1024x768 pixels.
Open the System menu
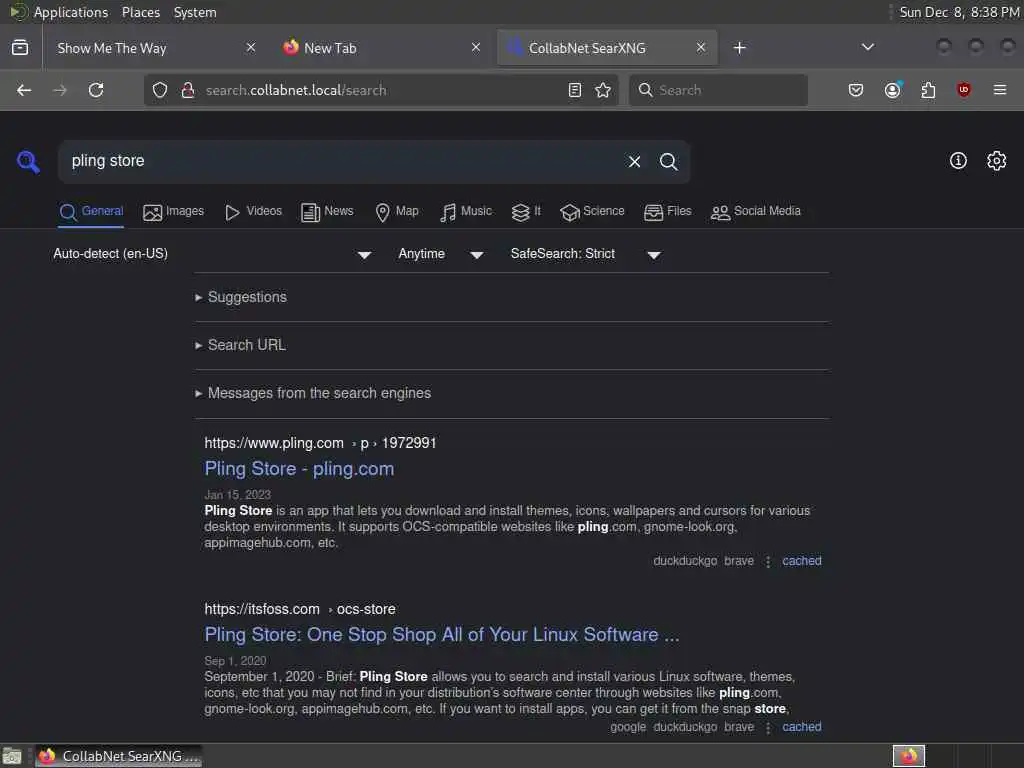click(195, 12)
